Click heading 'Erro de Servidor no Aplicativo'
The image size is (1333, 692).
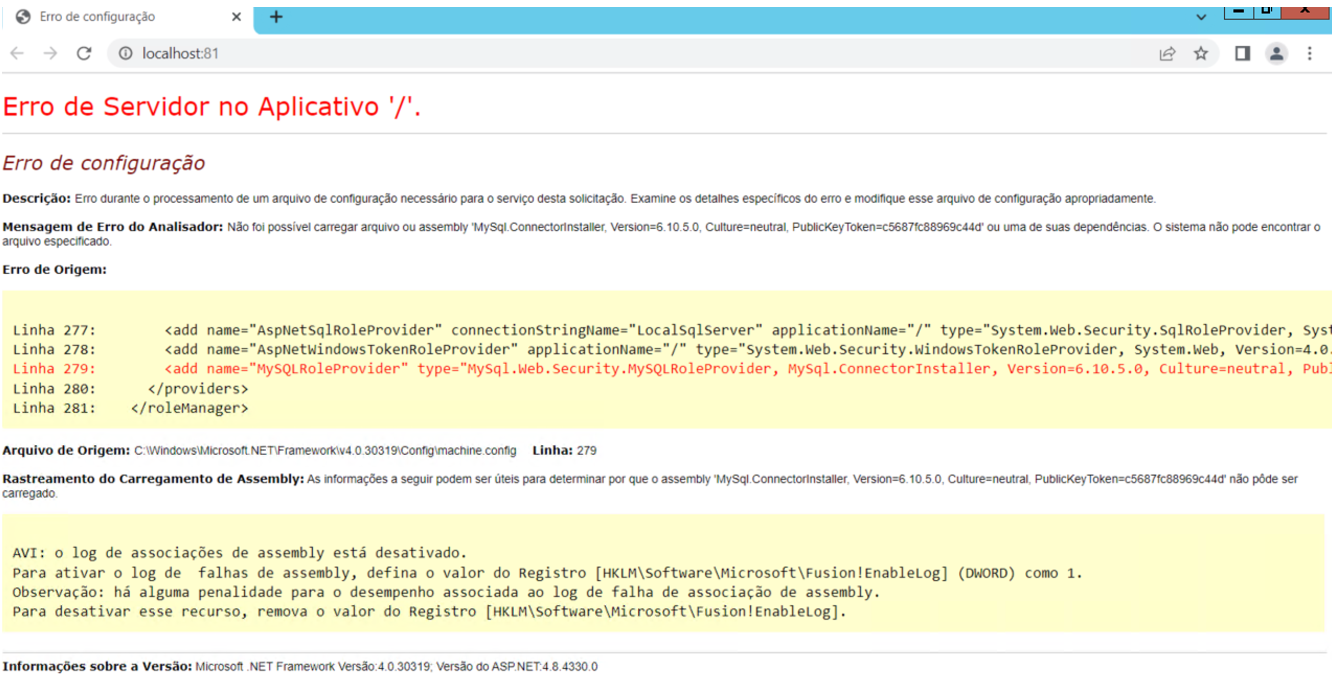212,107
